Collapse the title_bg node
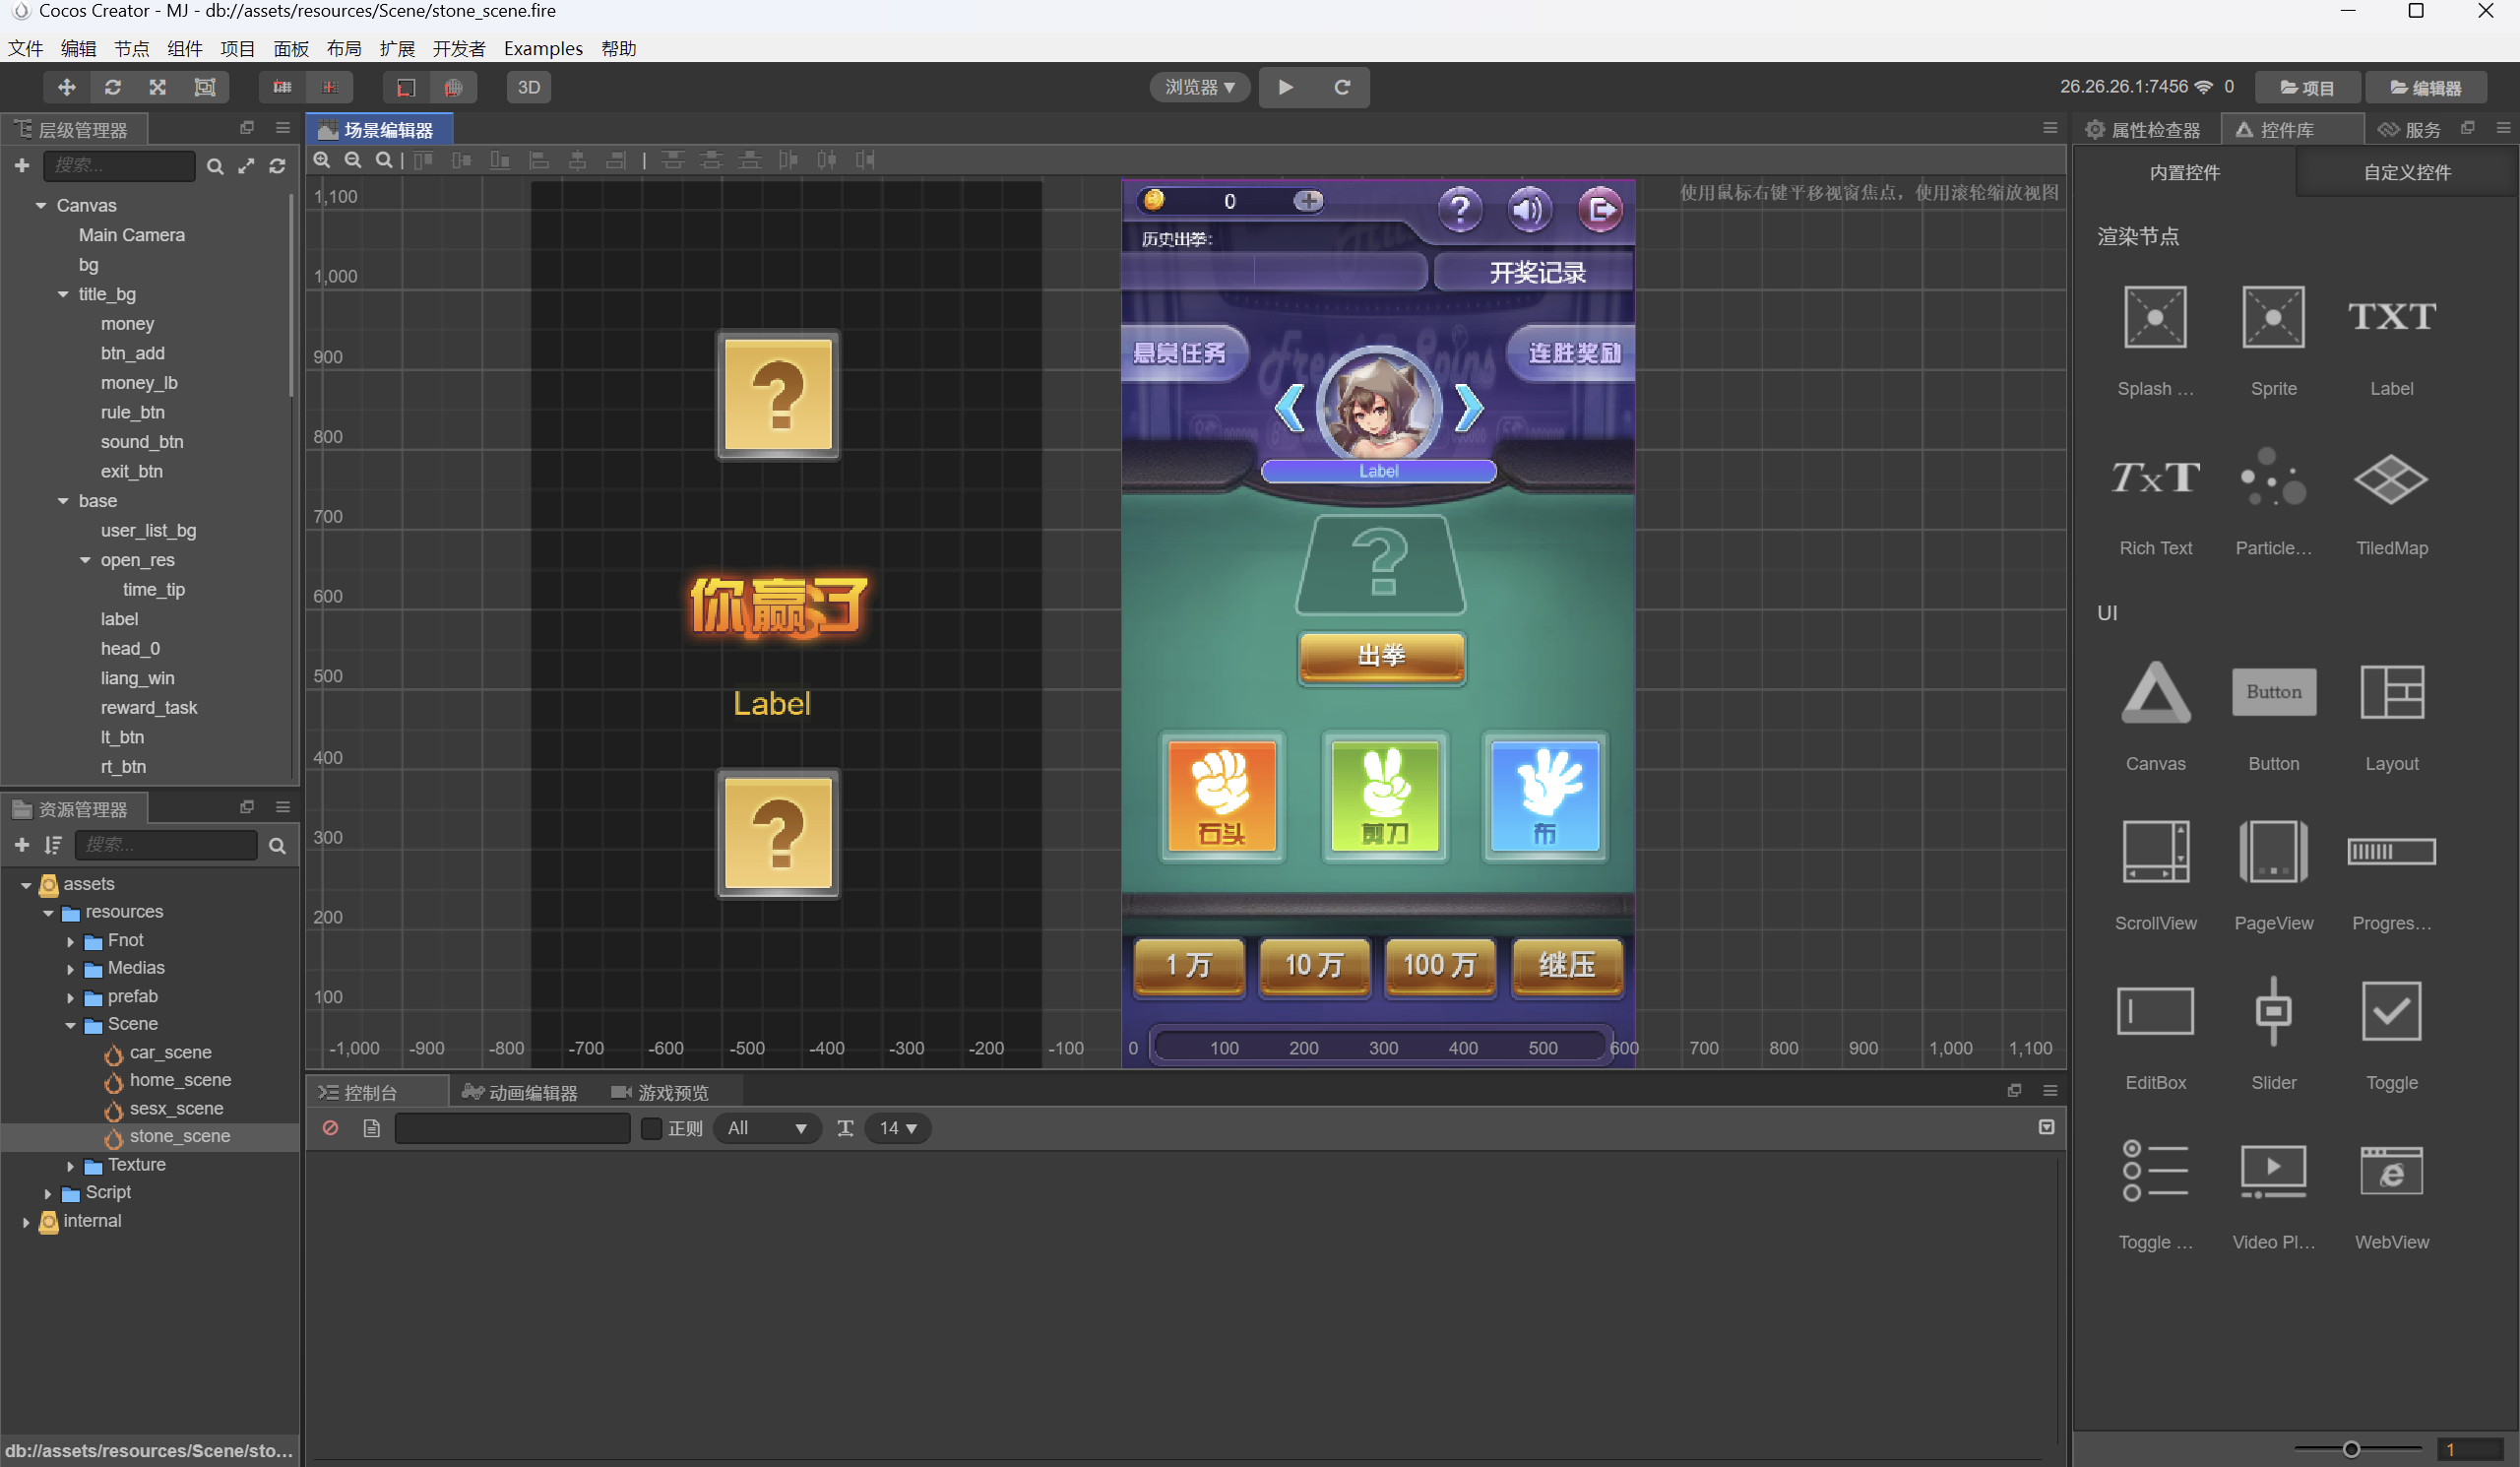 [x=63, y=294]
